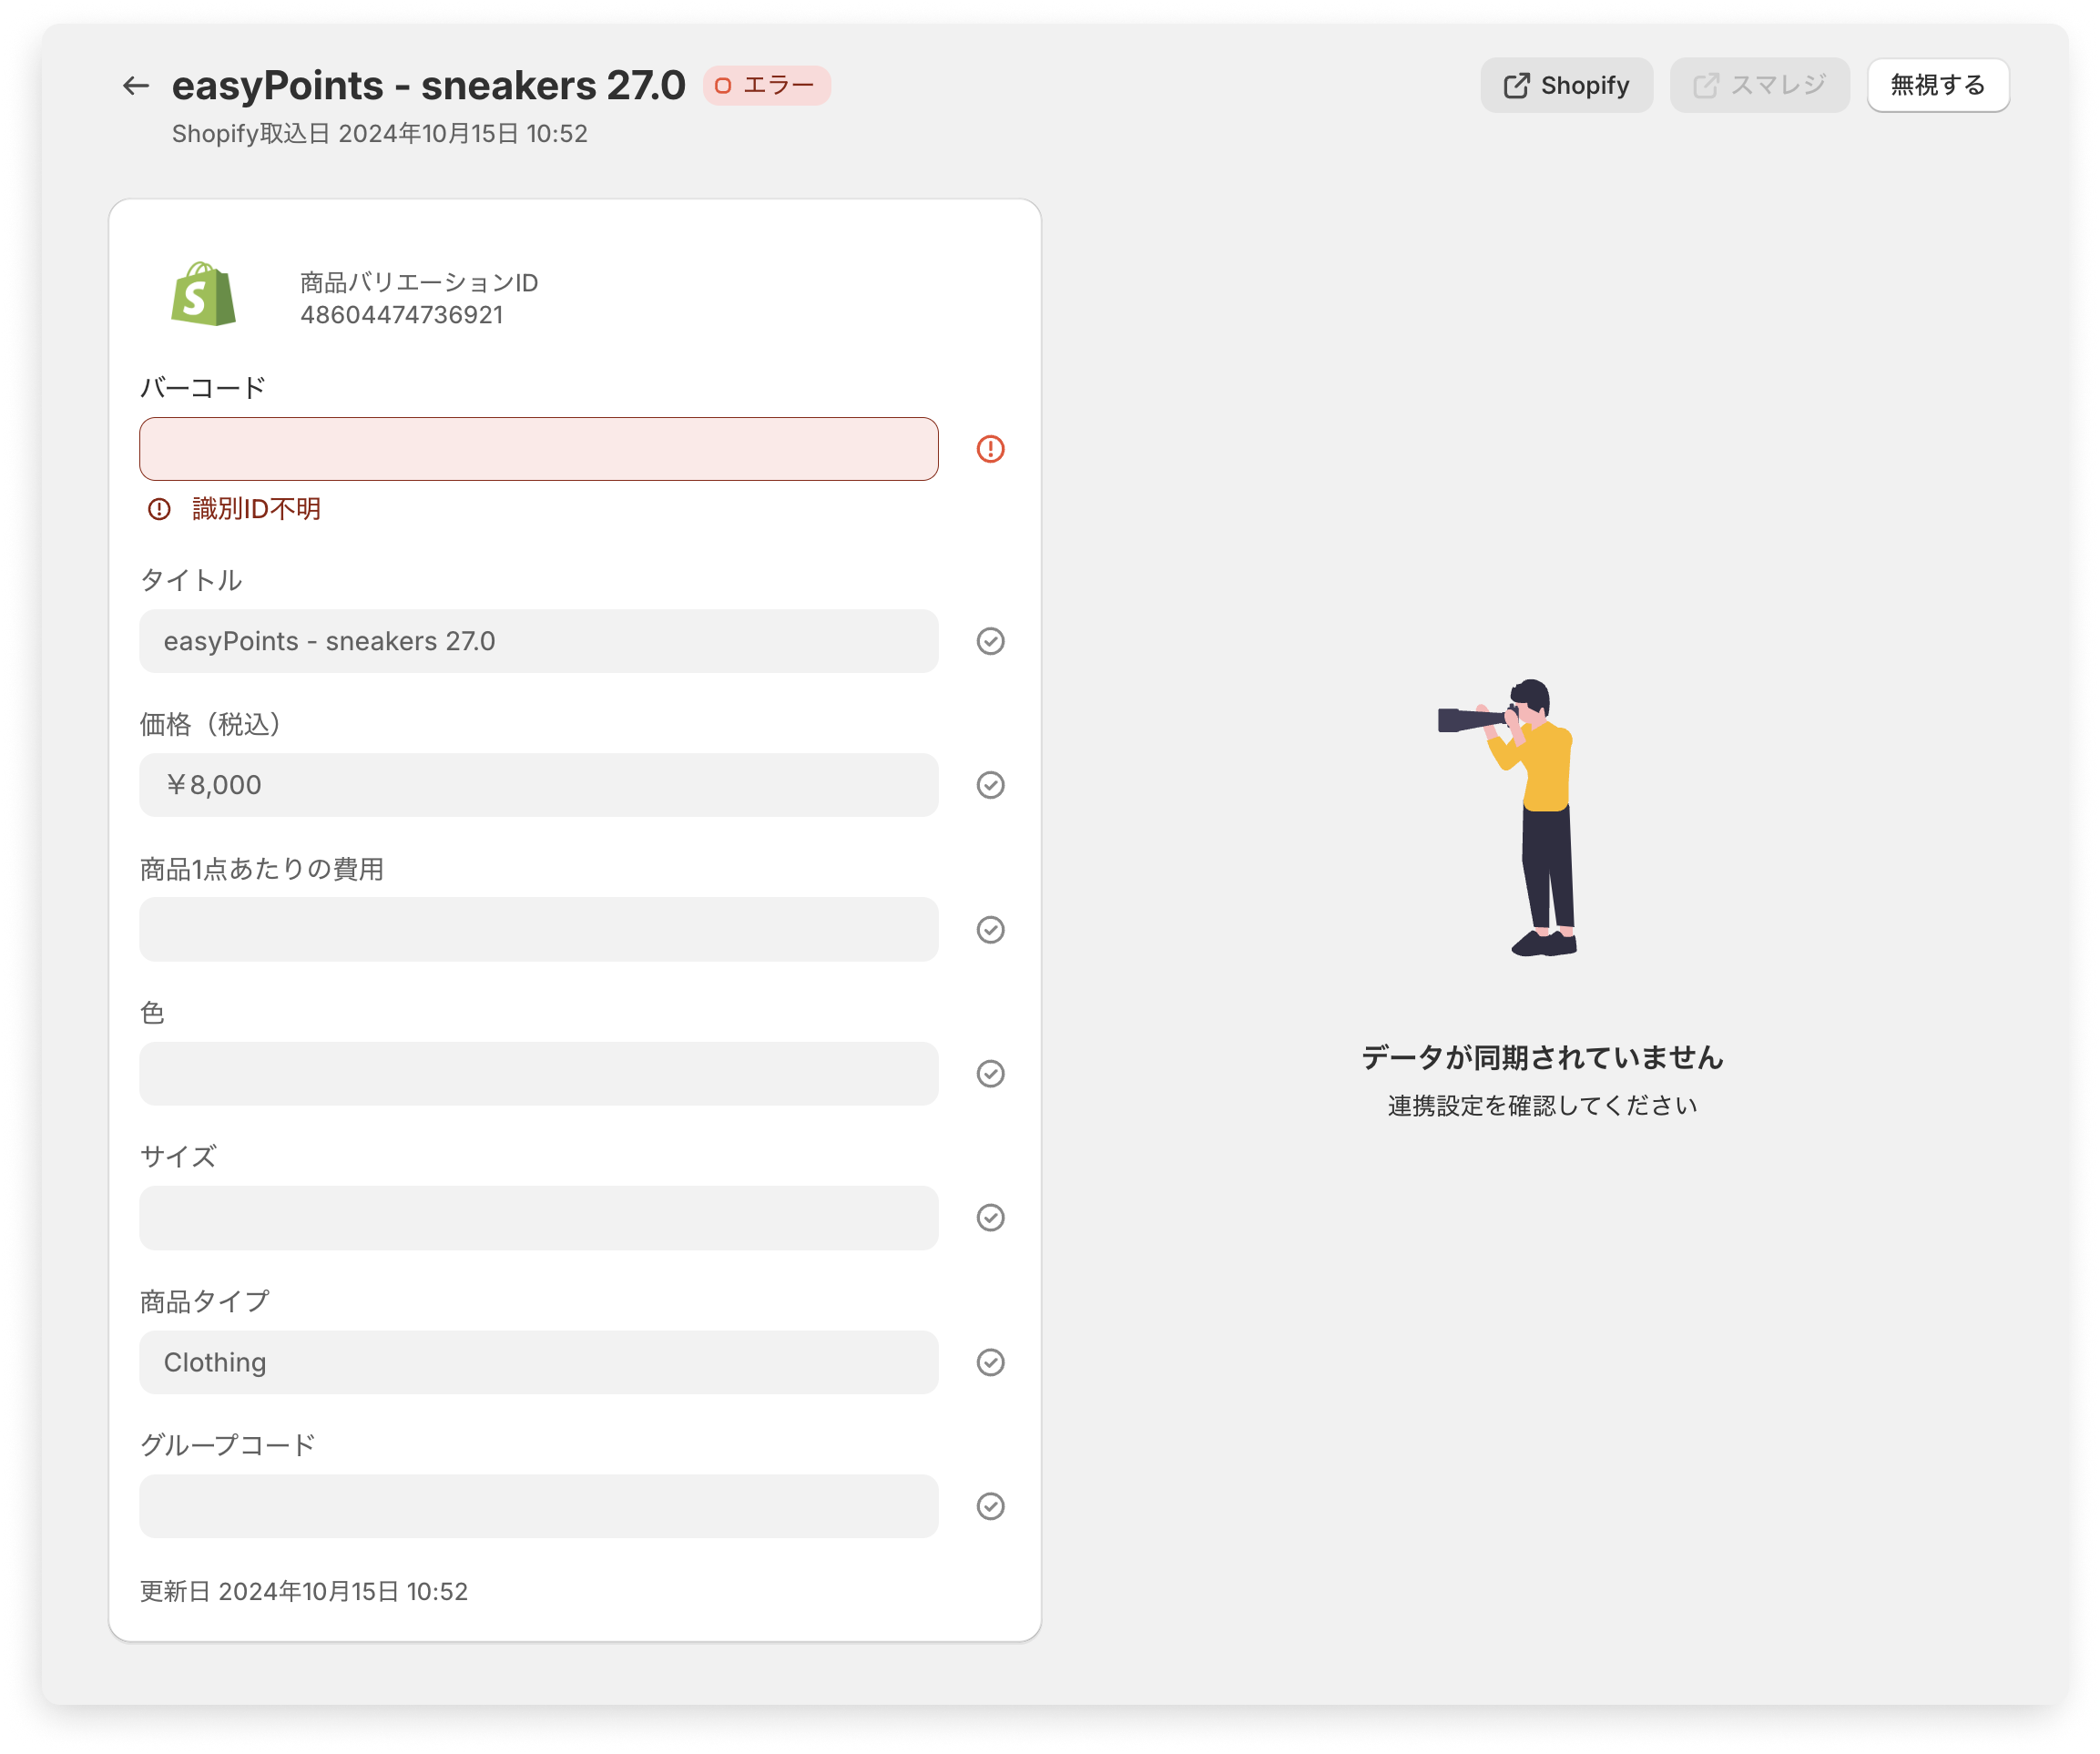Screen dimensions: 2100x1754
Task: Click the Shopify取込日 timestamp text
Action: [x=379, y=134]
